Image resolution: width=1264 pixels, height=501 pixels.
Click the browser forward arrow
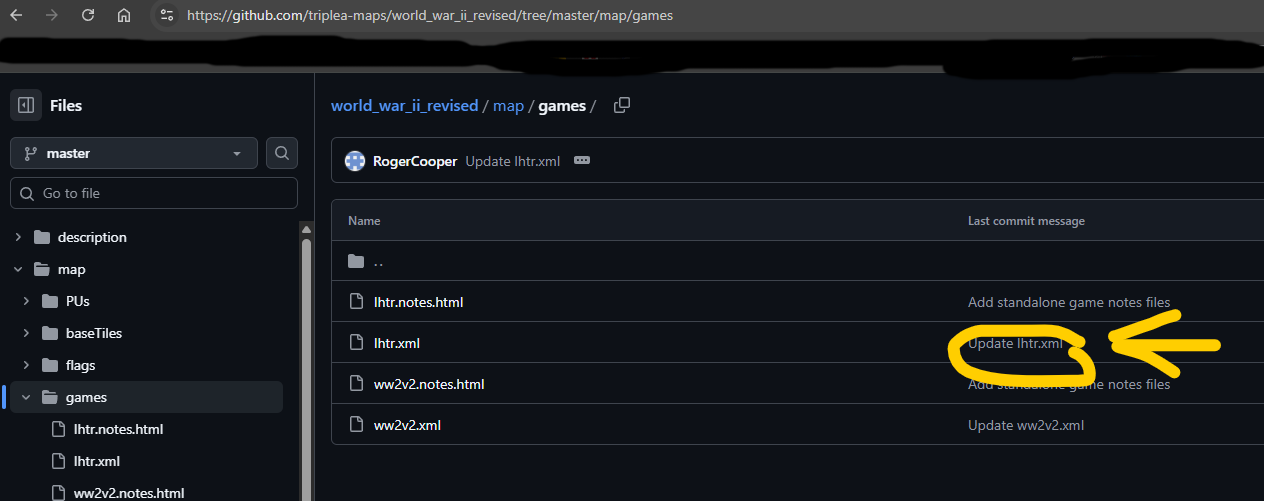click(52, 16)
